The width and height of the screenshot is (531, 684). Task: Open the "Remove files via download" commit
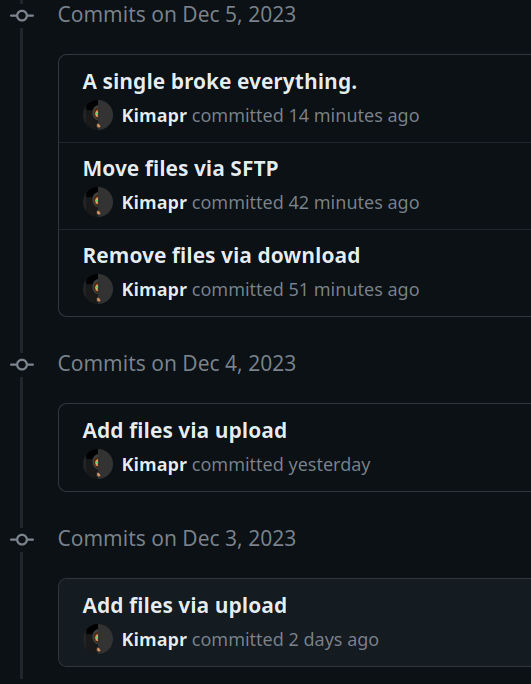coord(221,256)
